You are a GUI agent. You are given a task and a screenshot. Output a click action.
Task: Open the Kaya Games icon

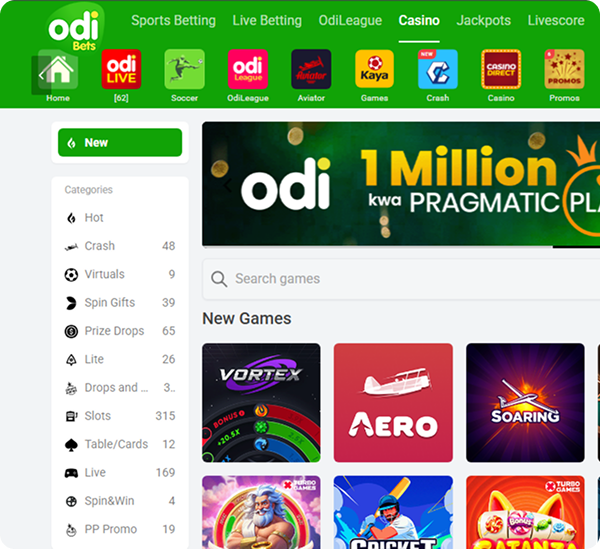[374, 69]
